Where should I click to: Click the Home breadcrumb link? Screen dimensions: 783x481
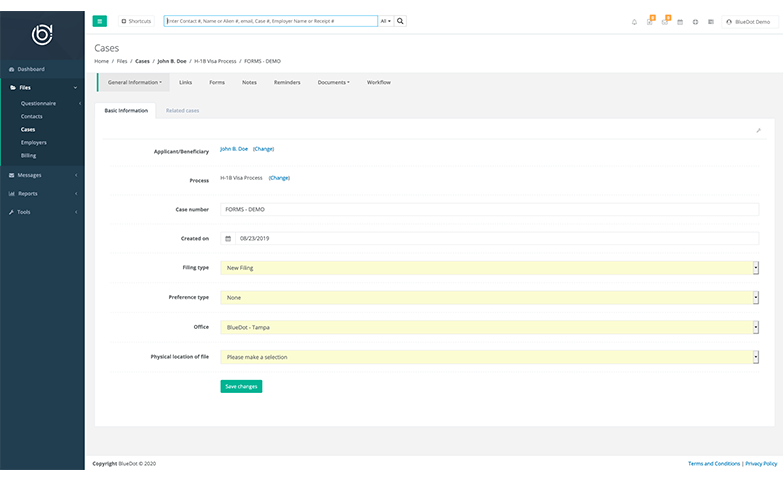(101, 61)
